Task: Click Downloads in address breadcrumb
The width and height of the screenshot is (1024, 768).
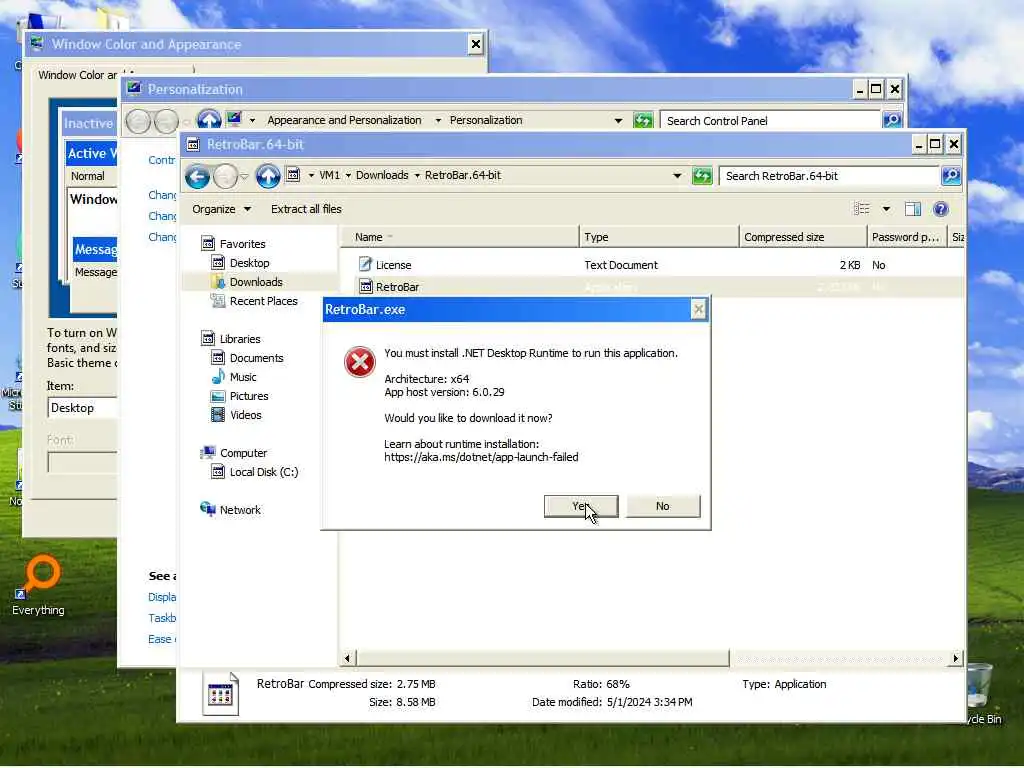Action: point(382,175)
